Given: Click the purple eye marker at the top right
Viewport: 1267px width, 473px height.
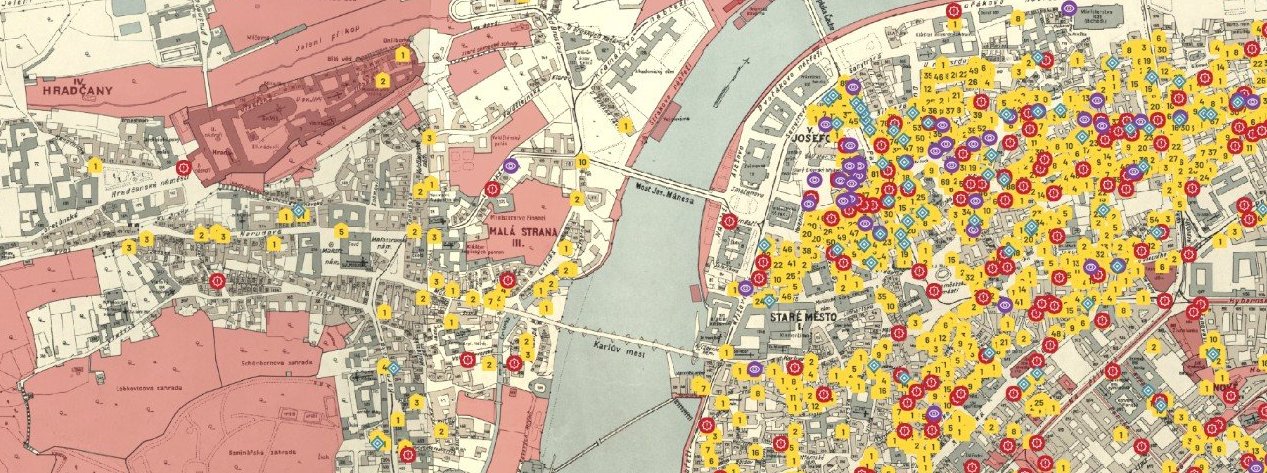Looking at the screenshot, I should 1069,9.
